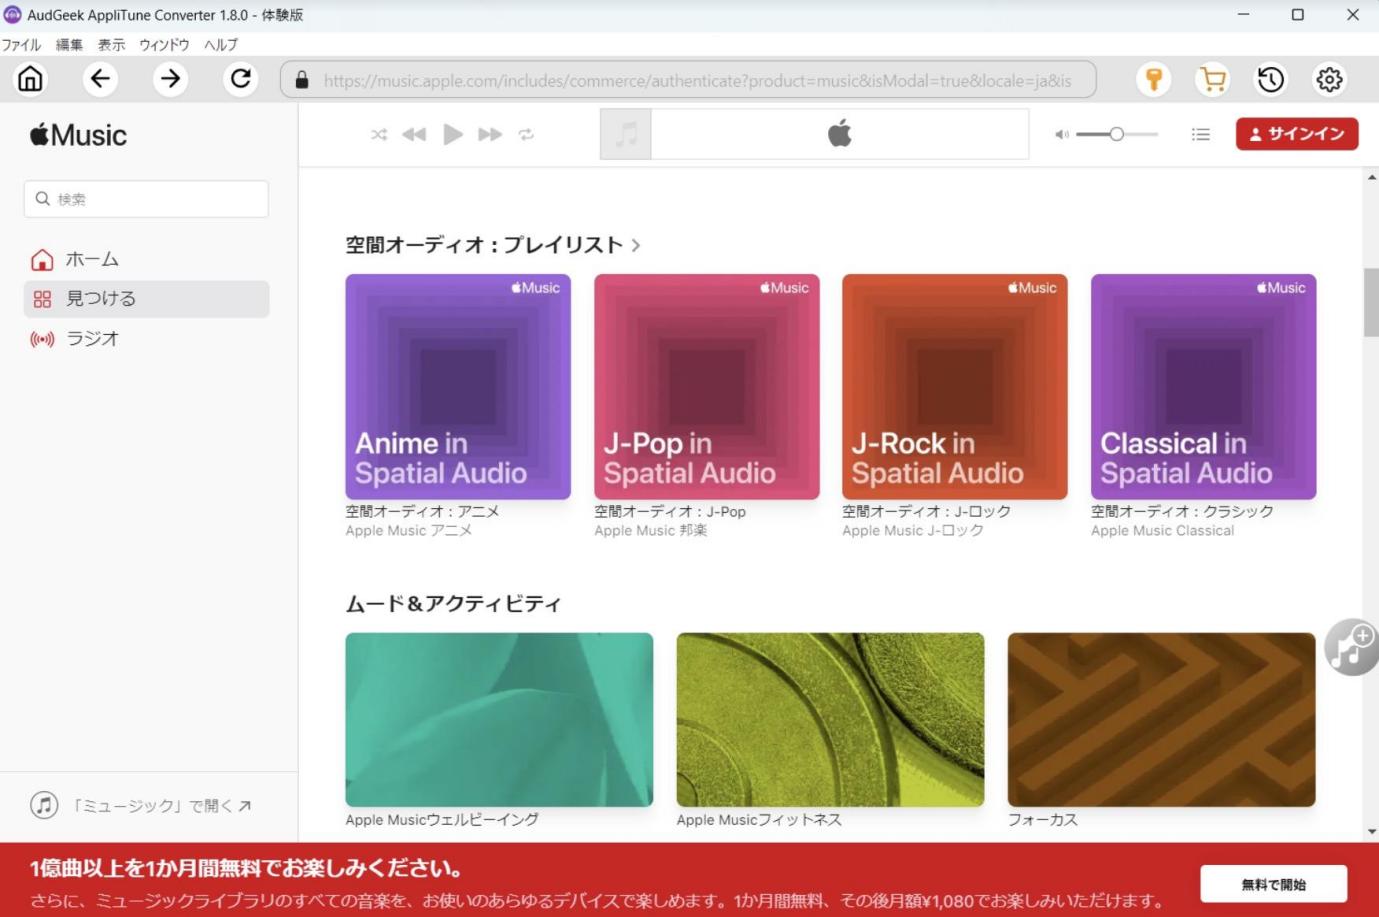1379x917 pixels.
Task: Open the 表示 menu
Action: coord(111,45)
